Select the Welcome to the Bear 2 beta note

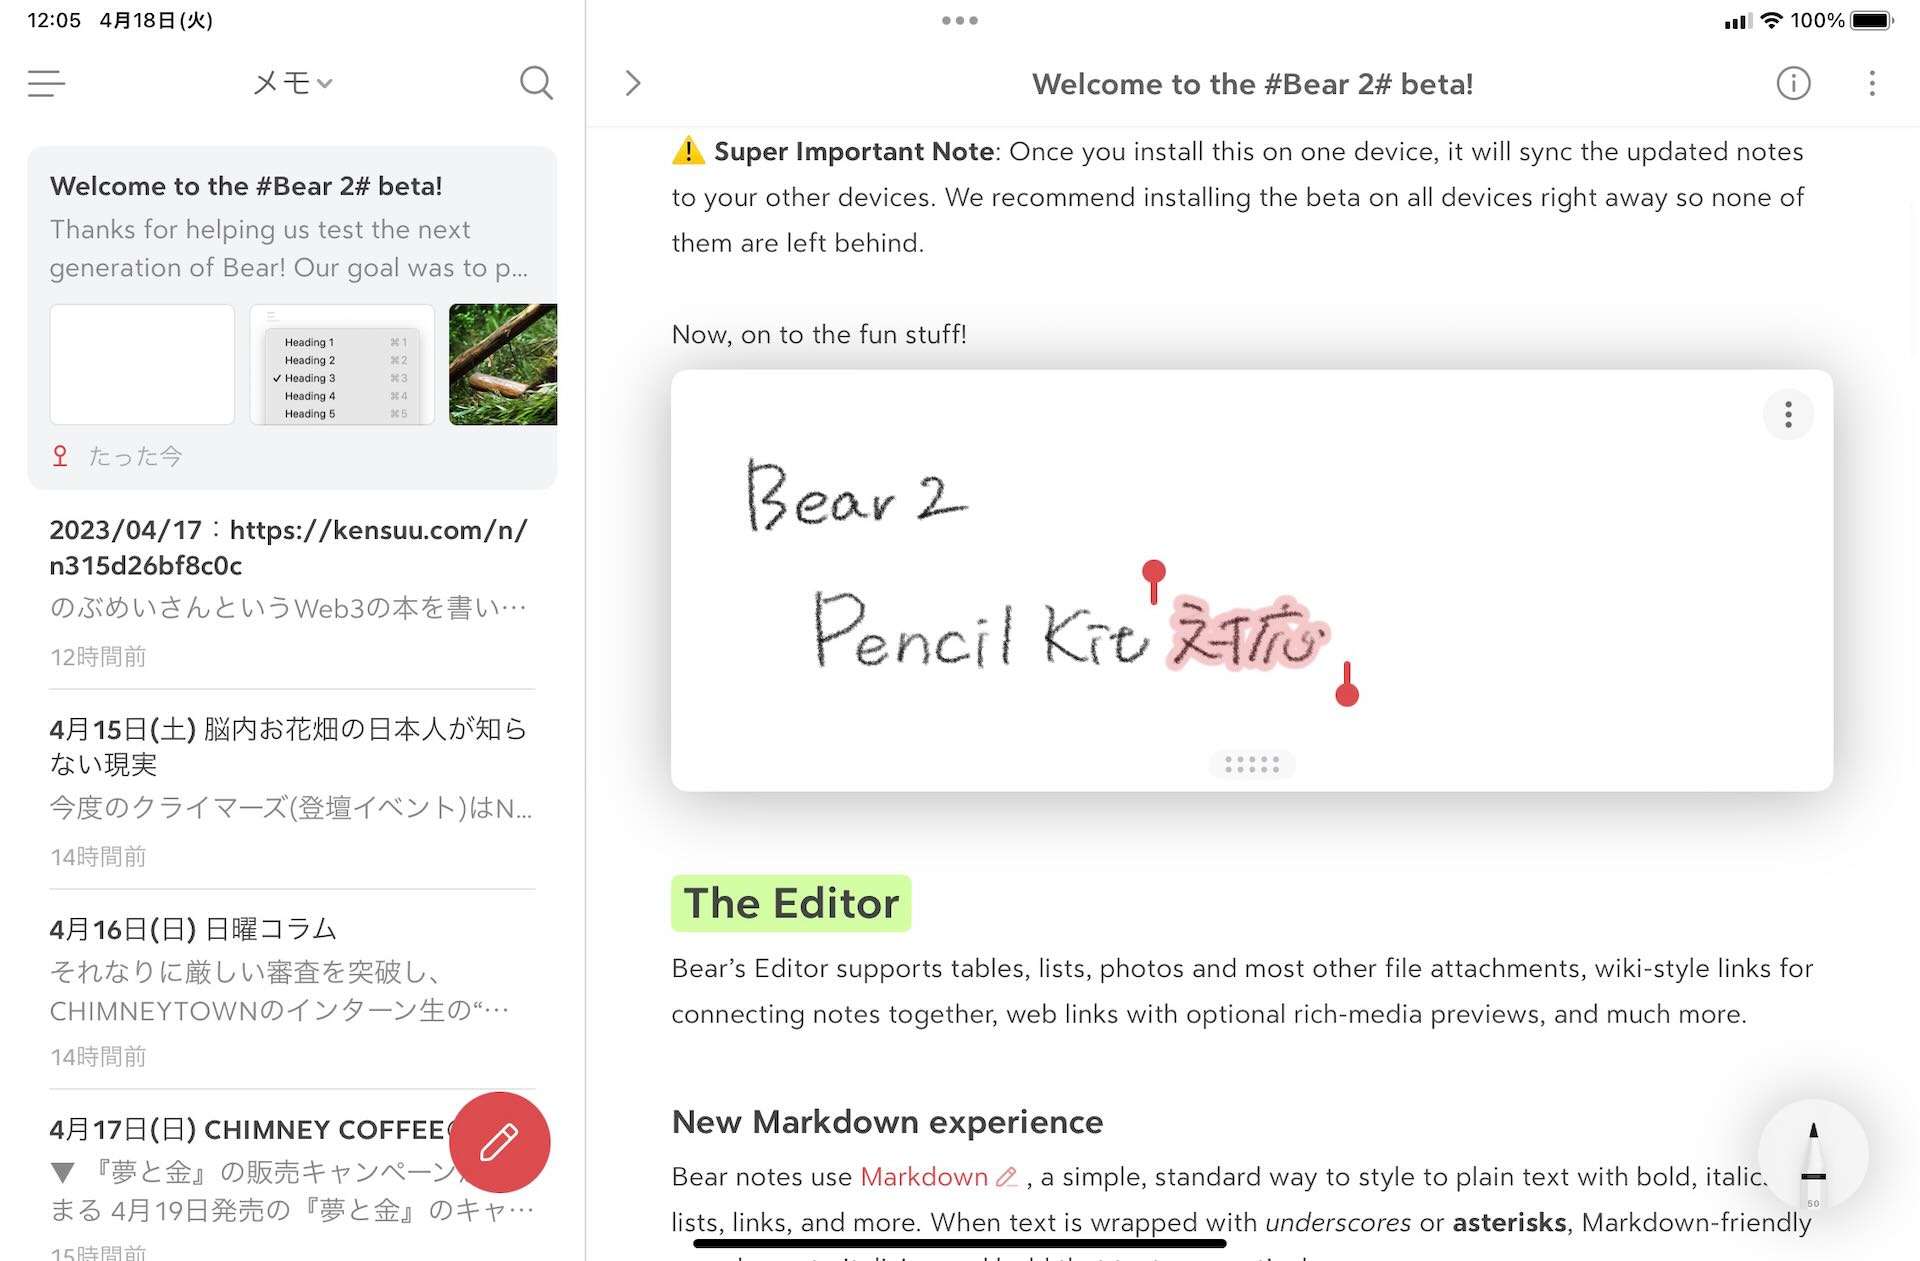click(x=292, y=318)
